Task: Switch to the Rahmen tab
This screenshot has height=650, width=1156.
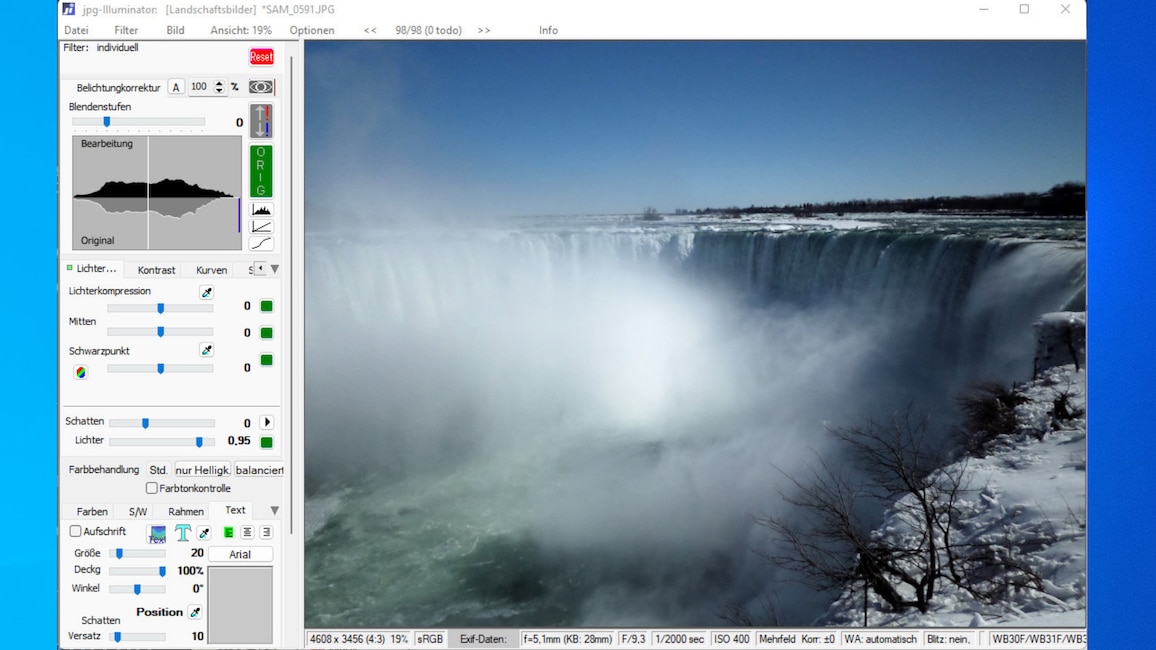Action: tap(186, 511)
